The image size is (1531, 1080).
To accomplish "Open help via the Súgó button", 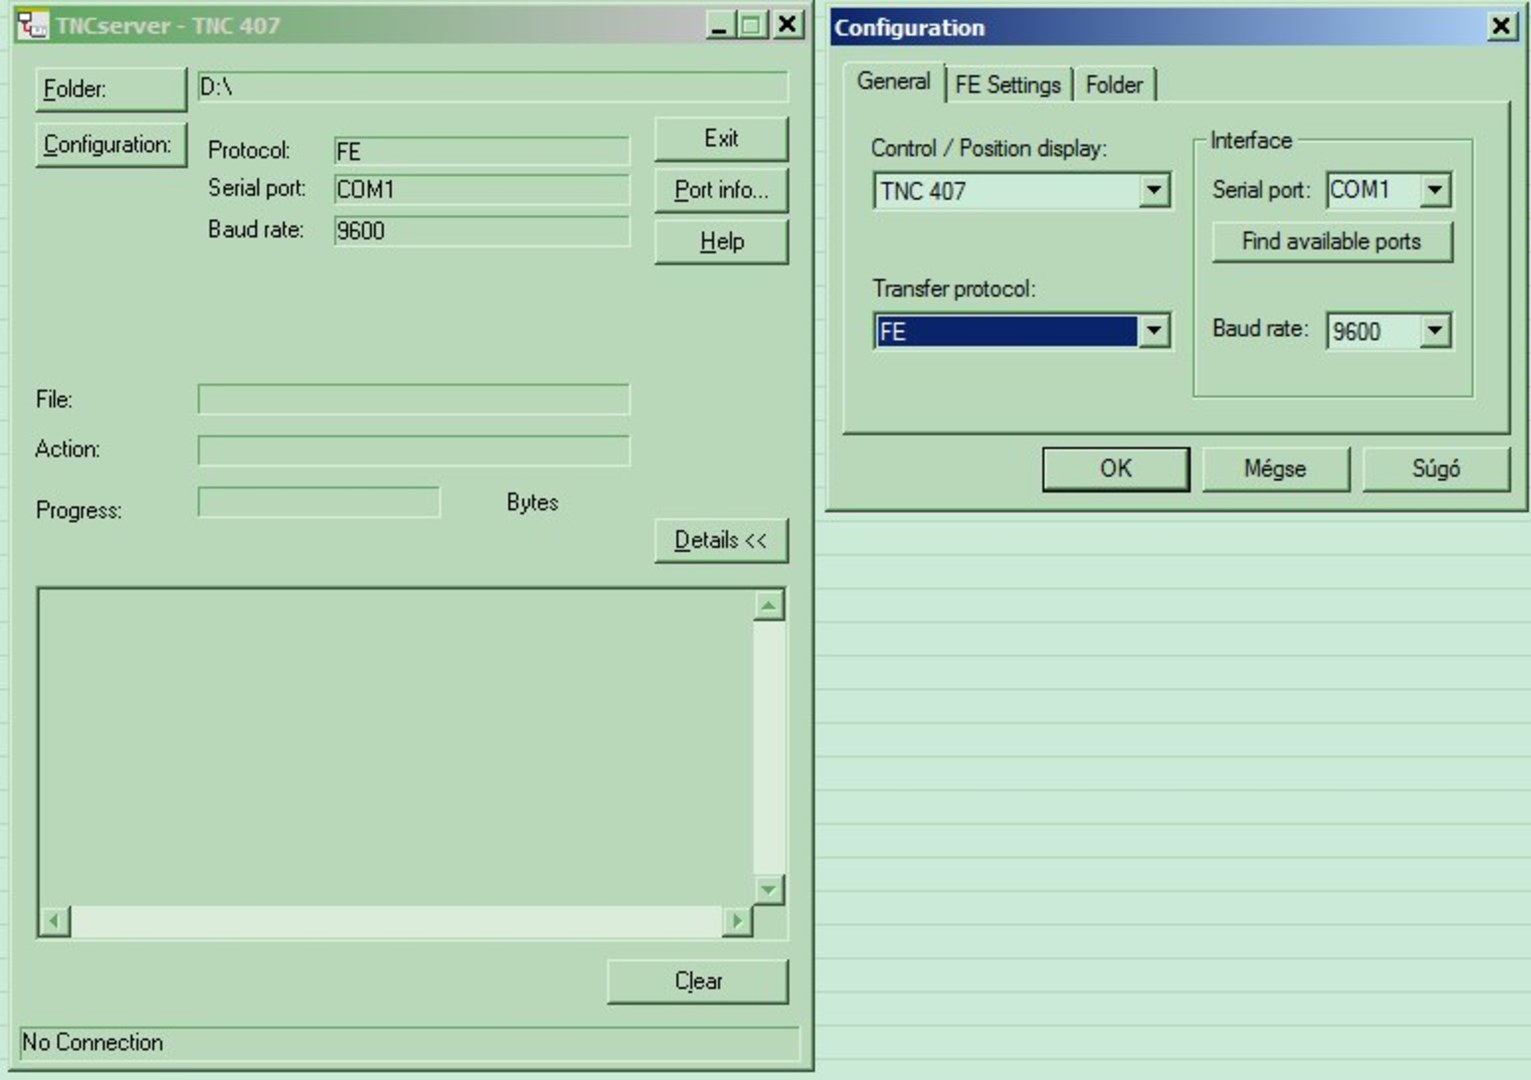I will pos(1435,469).
